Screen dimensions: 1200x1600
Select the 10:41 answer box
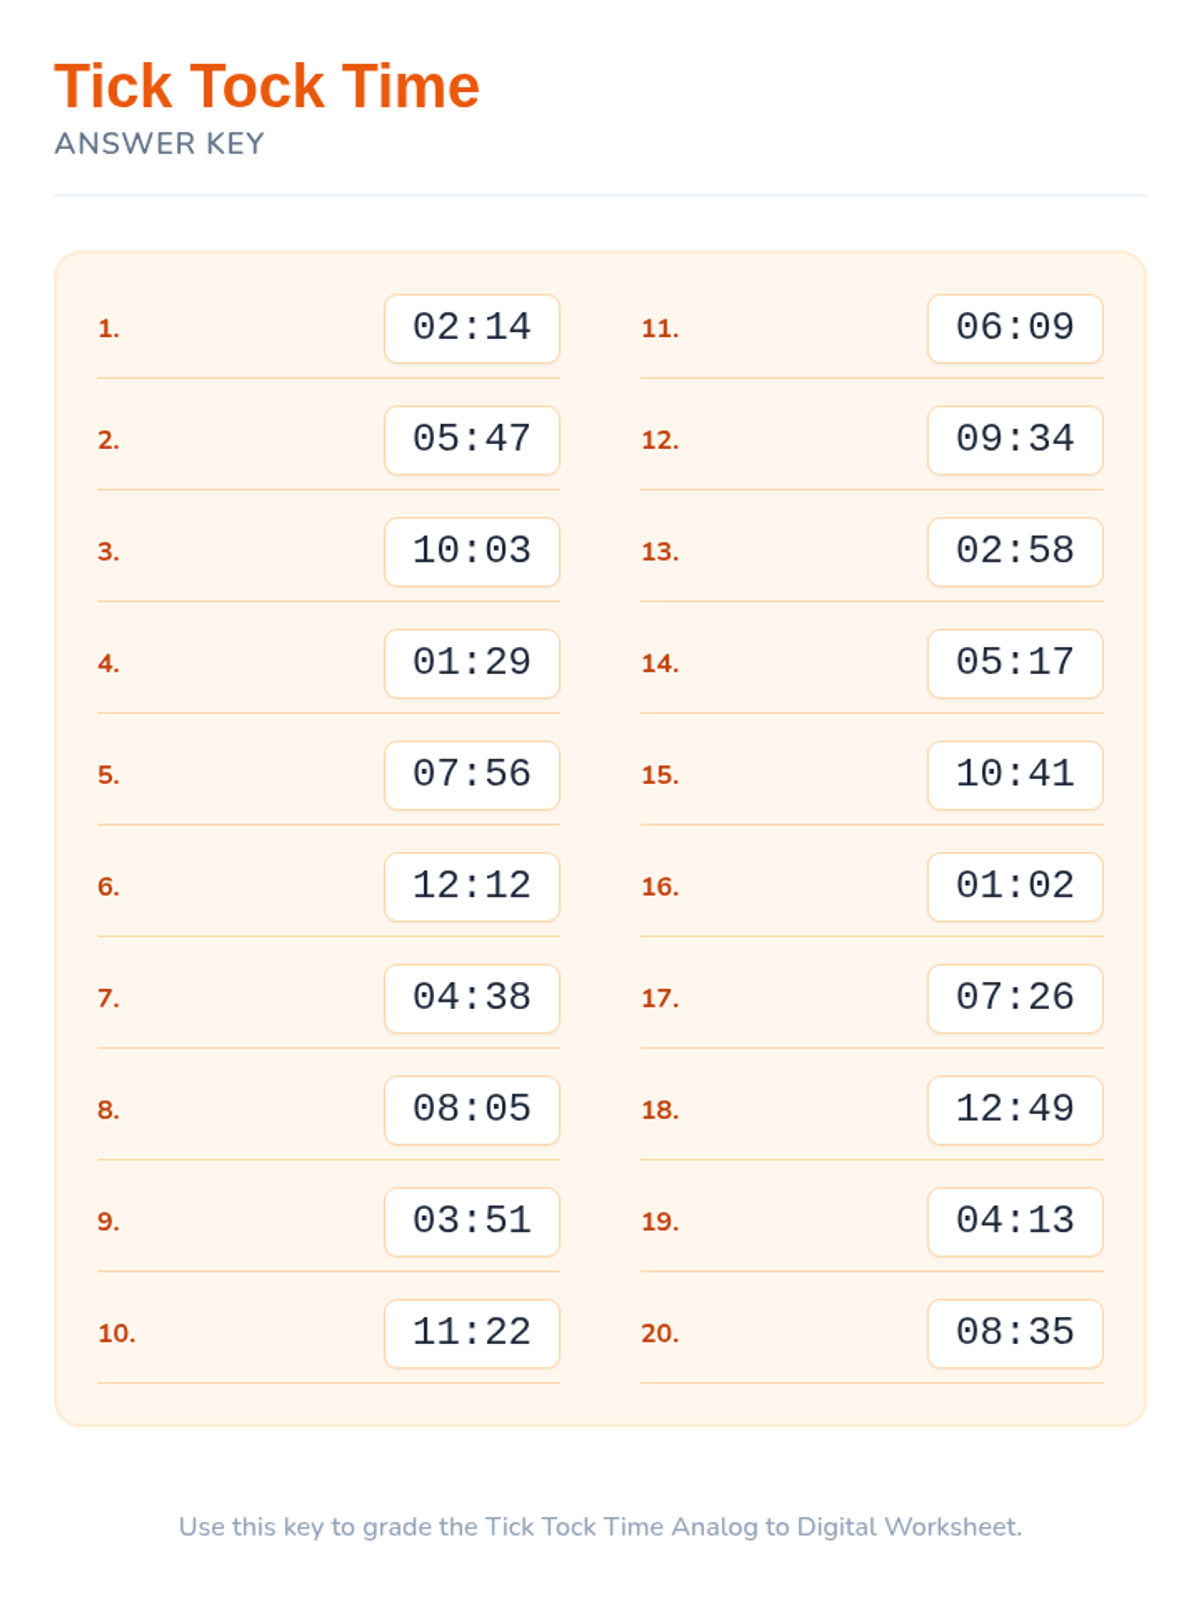tap(1015, 775)
